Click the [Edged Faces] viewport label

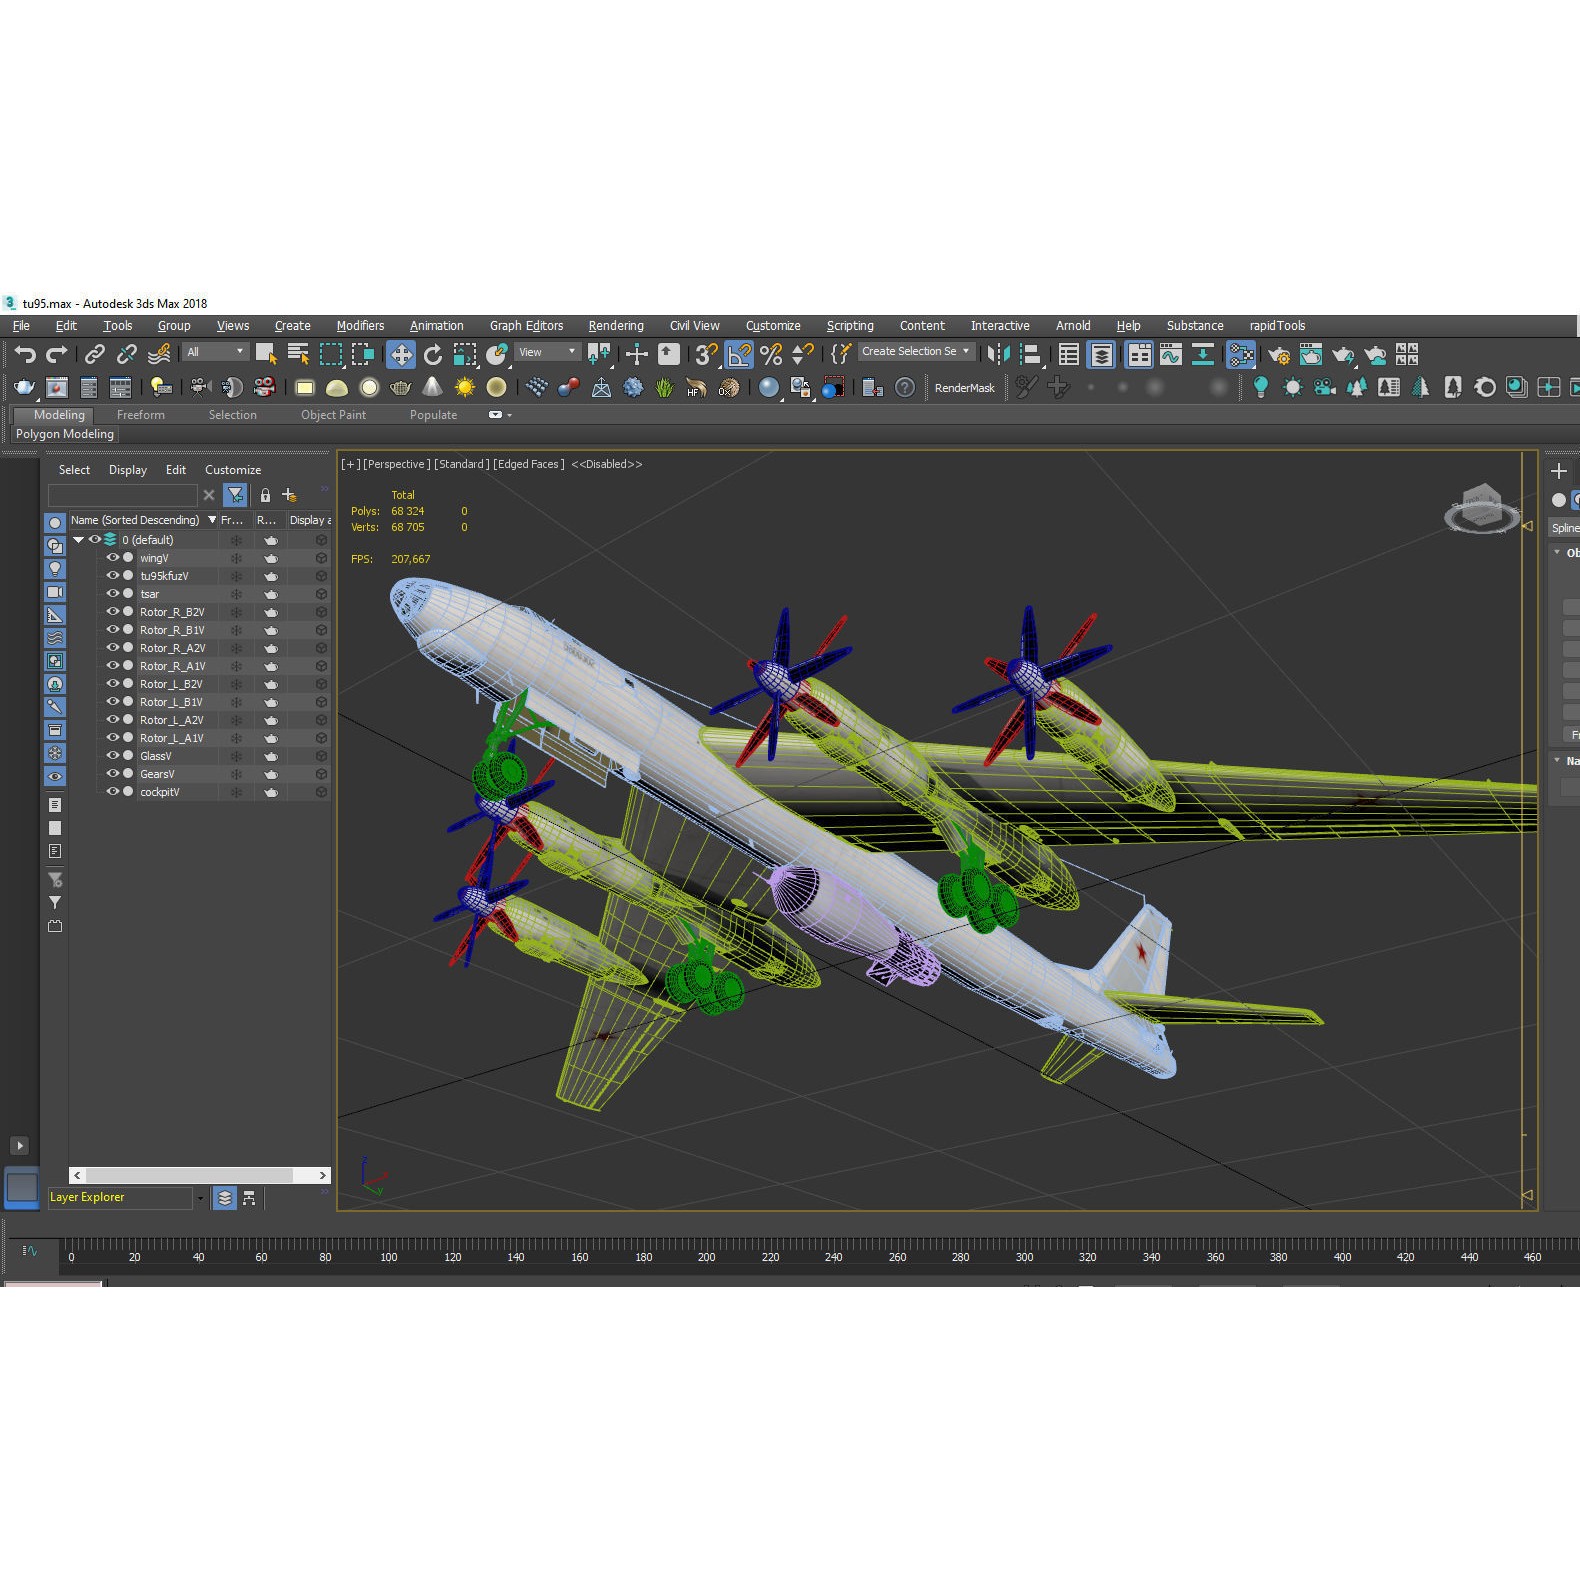click(529, 464)
